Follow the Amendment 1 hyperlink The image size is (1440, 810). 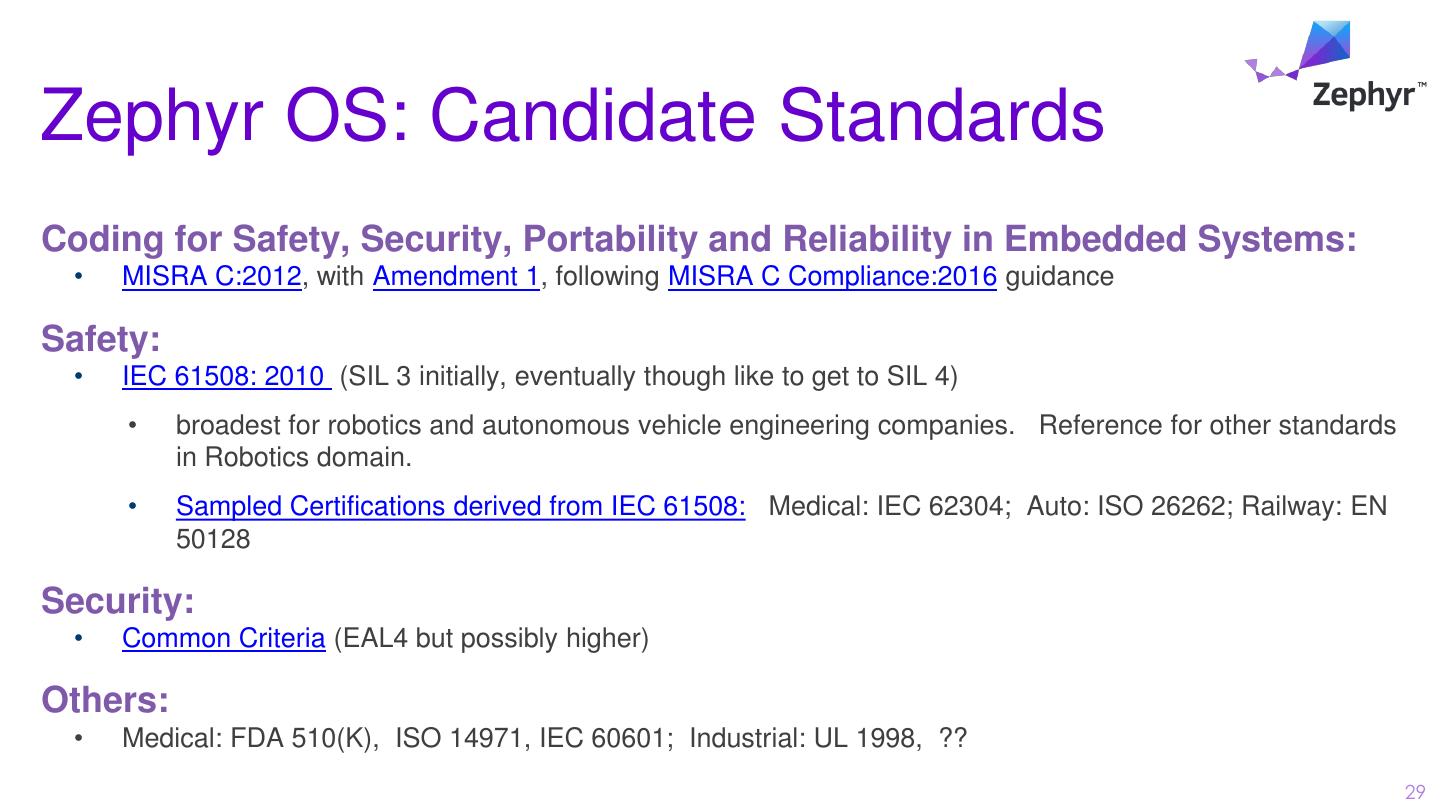(455, 276)
